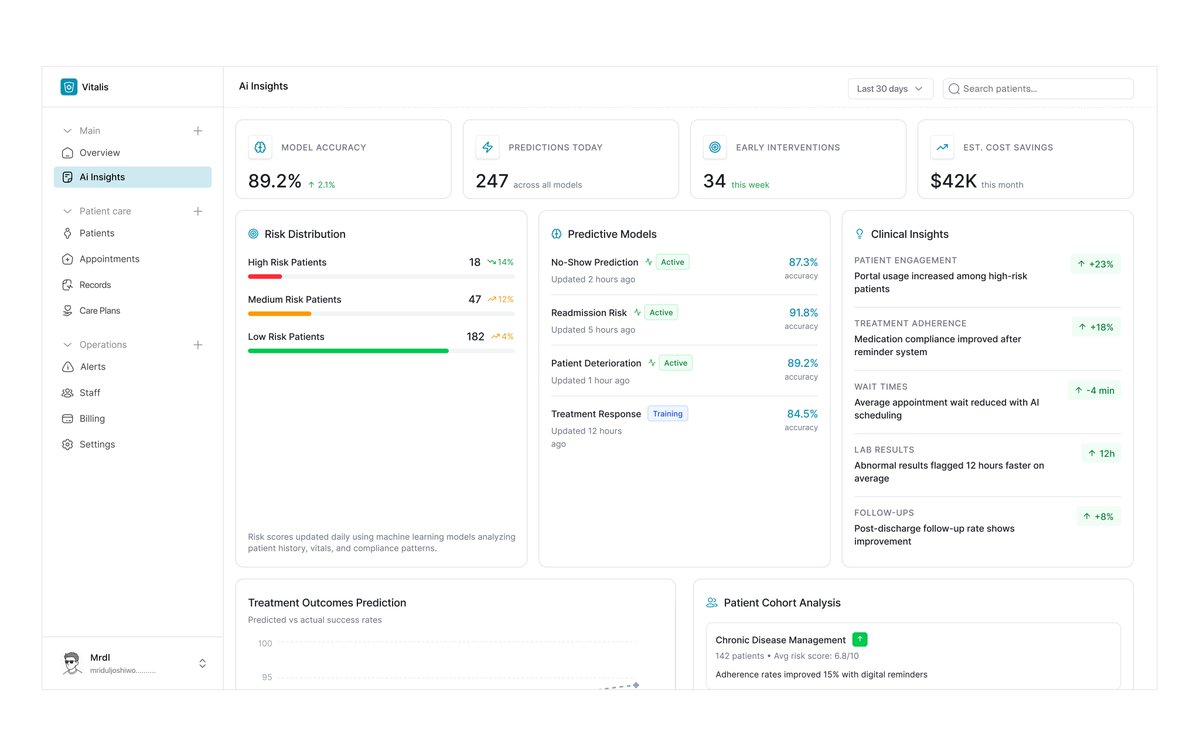Add item with plus next to Main
This screenshot has width=1200, height=756.
(x=198, y=131)
